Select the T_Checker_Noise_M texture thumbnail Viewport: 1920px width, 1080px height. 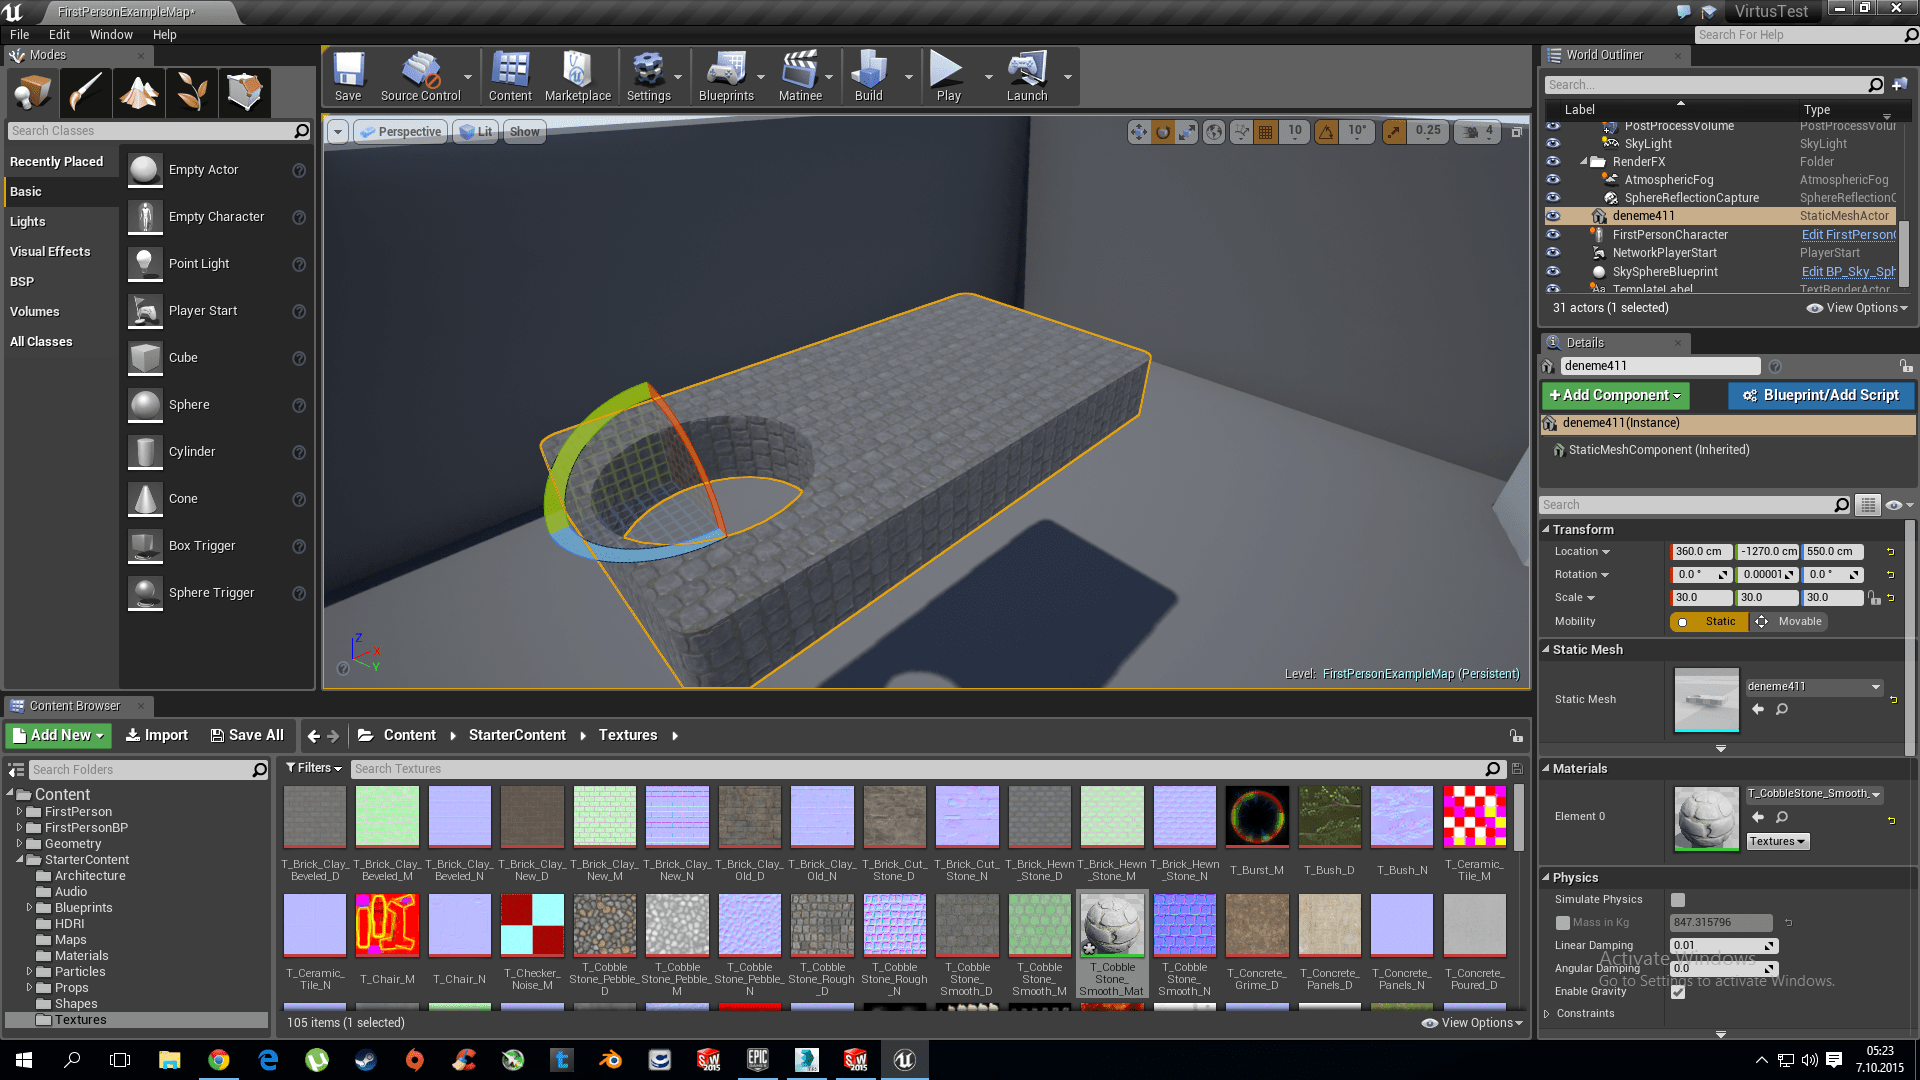[x=532, y=925]
